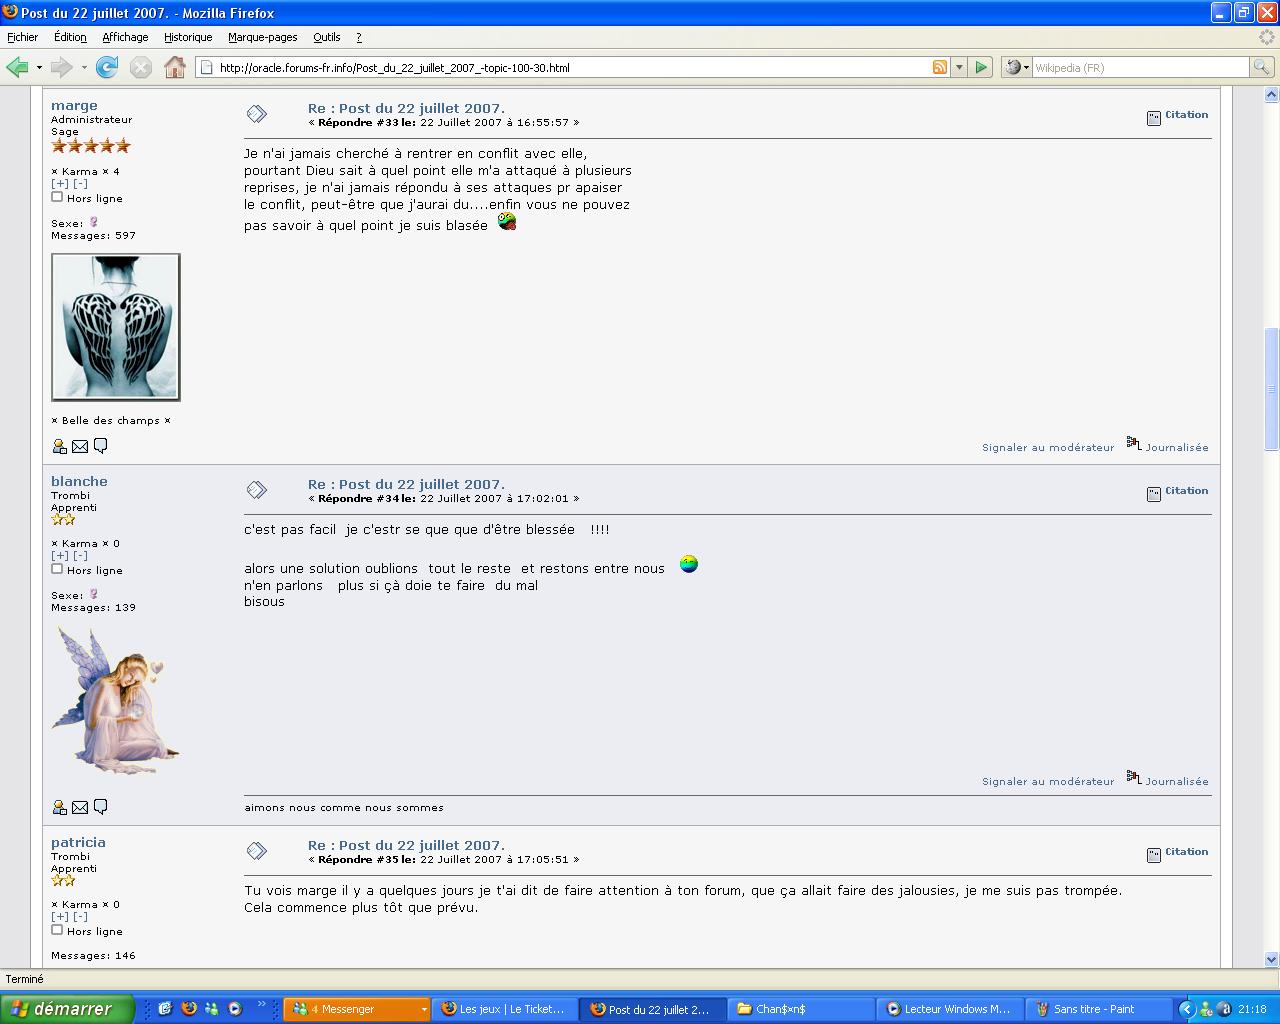Click the post icon of reply #33
Screen dimensions: 1280x1024
point(257,114)
